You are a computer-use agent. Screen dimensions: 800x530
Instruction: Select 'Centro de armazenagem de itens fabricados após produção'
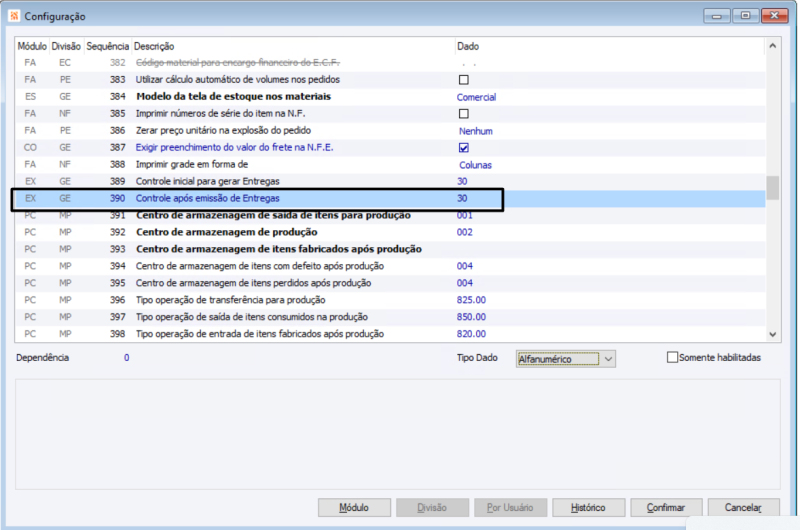[390, 249]
